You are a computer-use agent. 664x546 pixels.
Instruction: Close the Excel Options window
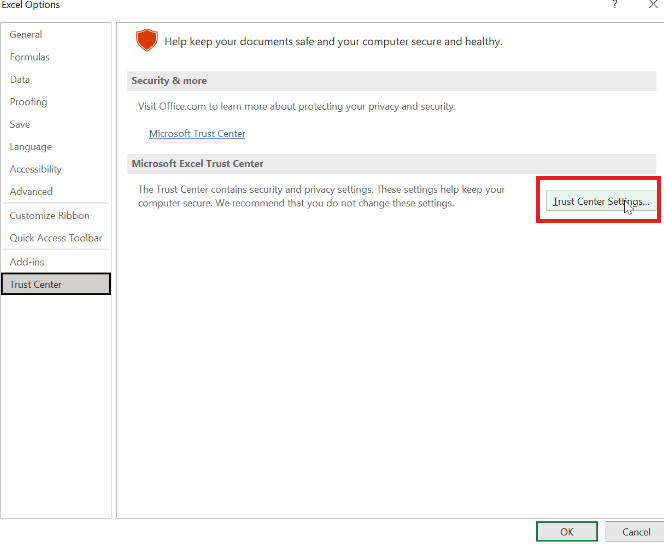(x=653, y=5)
